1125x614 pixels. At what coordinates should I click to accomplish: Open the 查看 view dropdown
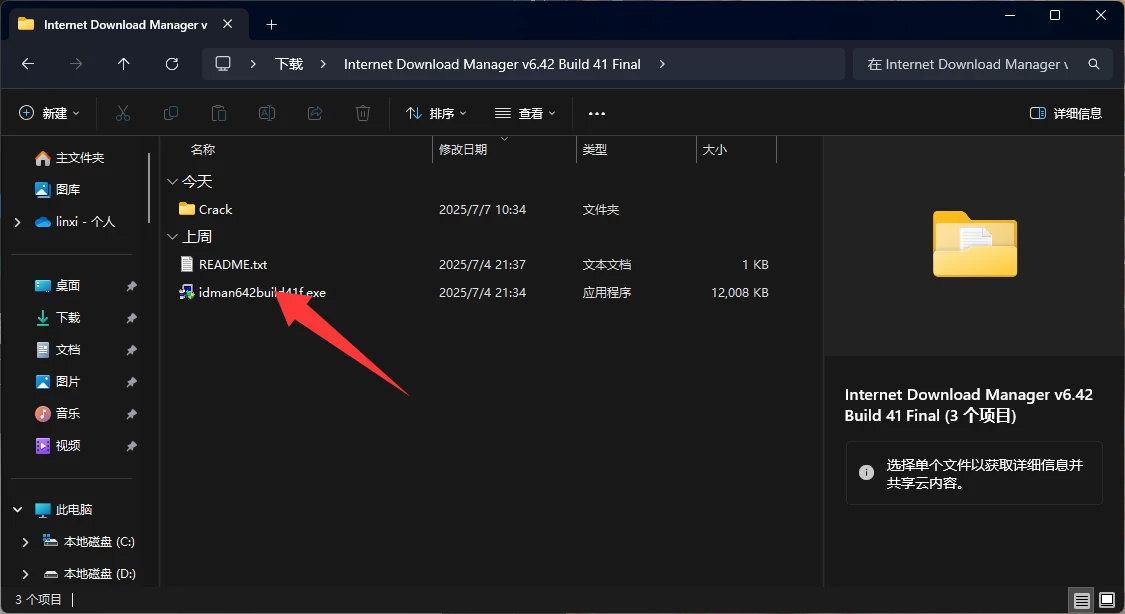[x=525, y=112]
